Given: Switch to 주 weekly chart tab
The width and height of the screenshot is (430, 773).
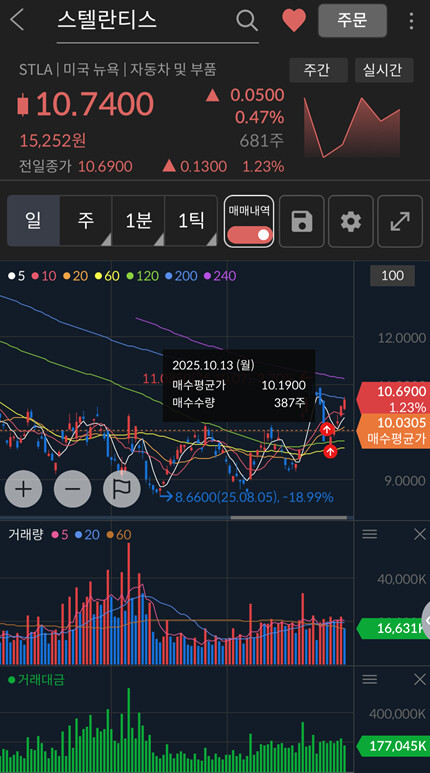Looking at the screenshot, I should pos(86,220).
